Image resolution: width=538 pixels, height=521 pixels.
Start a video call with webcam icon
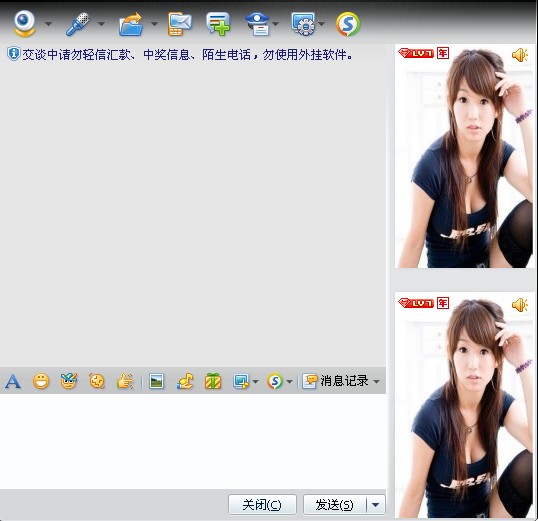tap(25, 23)
